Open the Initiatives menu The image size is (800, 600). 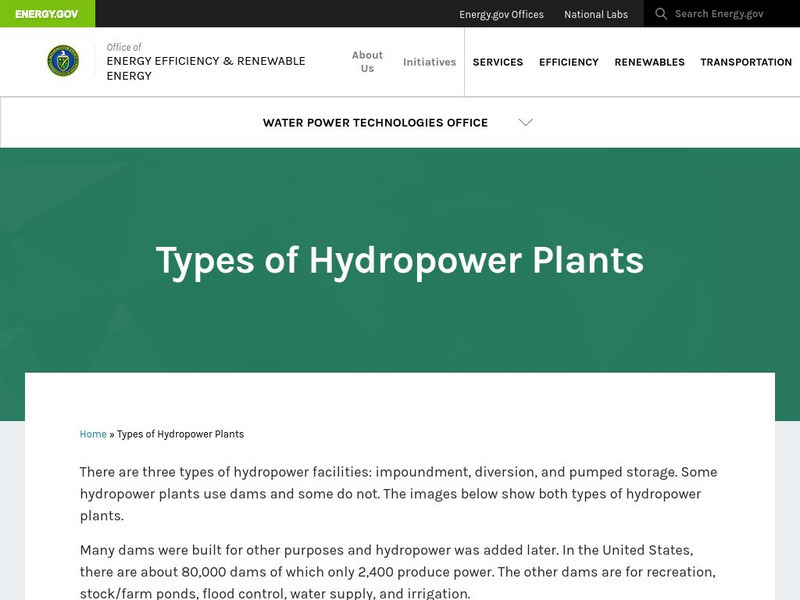[429, 62]
